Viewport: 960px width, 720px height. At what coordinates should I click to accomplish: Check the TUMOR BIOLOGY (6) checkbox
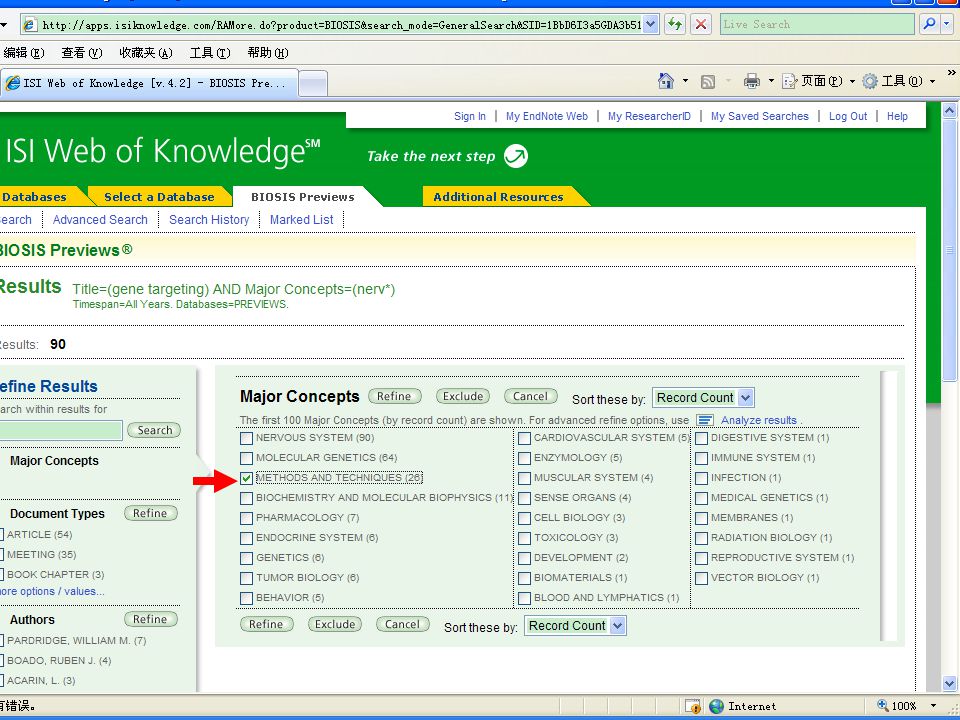click(x=246, y=579)
